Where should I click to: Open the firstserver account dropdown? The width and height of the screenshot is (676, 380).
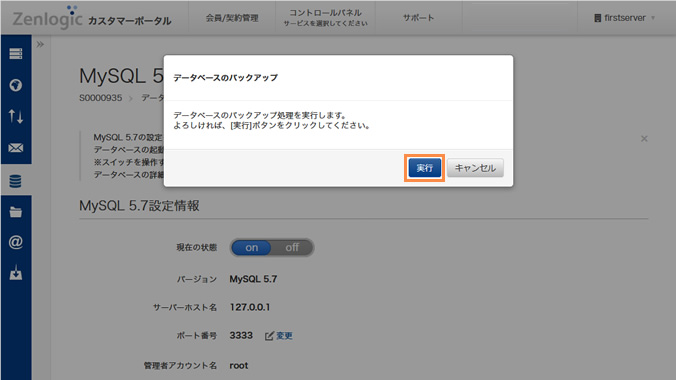pyautogui.click(x=625, y=18)
